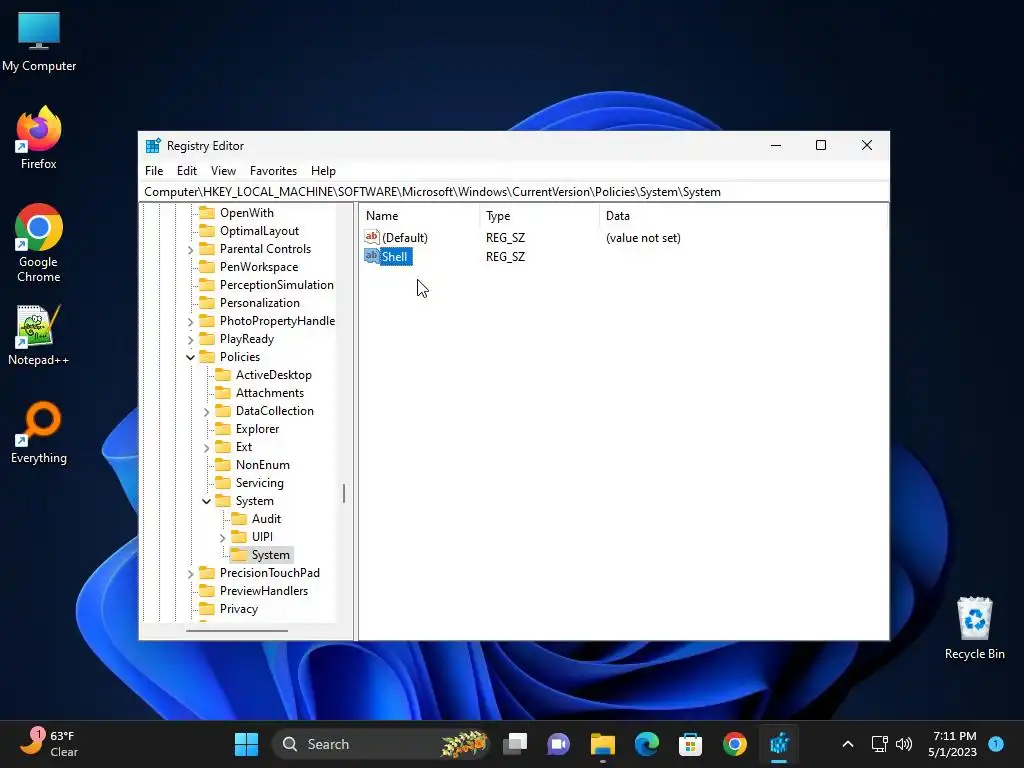Select the Shell string value
The image size is (1024, 768).
coord(394,257)
